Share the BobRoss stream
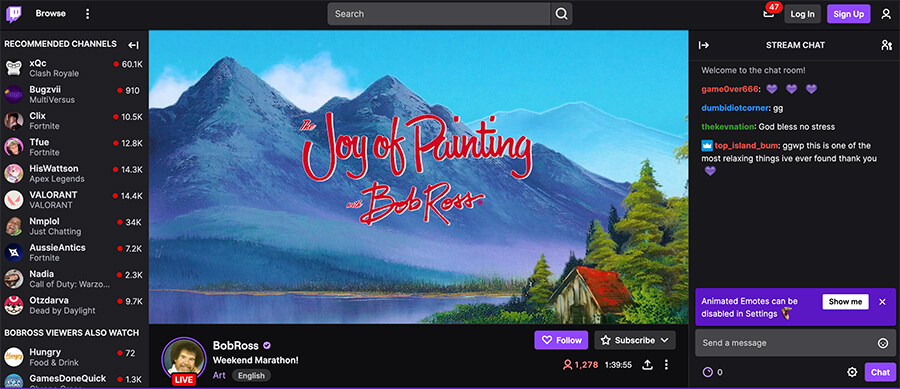 647,365
